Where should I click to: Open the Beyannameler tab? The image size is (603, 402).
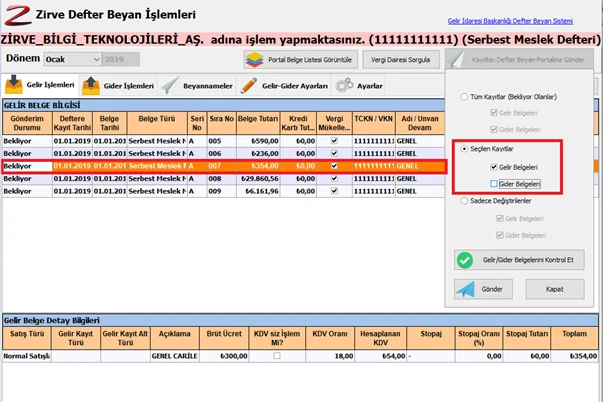[197, 85]
